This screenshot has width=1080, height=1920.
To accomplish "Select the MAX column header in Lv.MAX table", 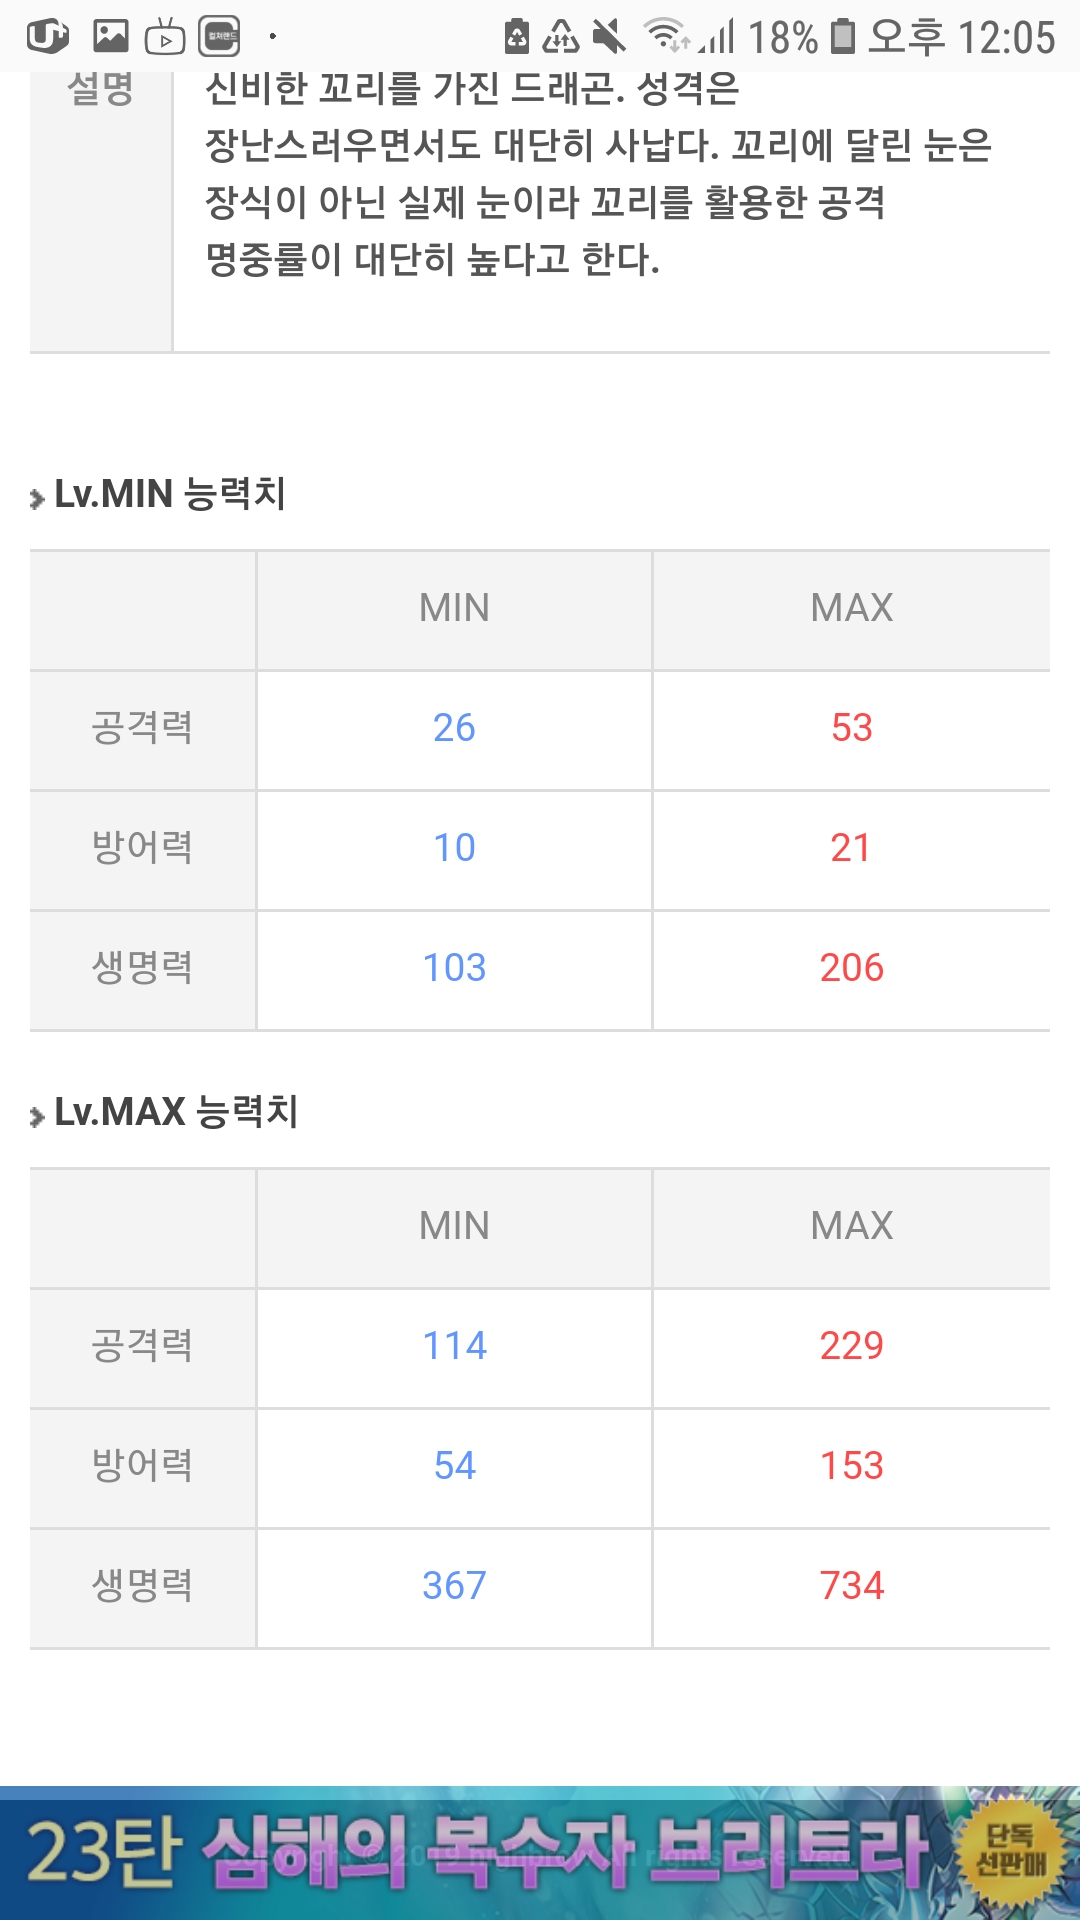I will (852, 1226).
